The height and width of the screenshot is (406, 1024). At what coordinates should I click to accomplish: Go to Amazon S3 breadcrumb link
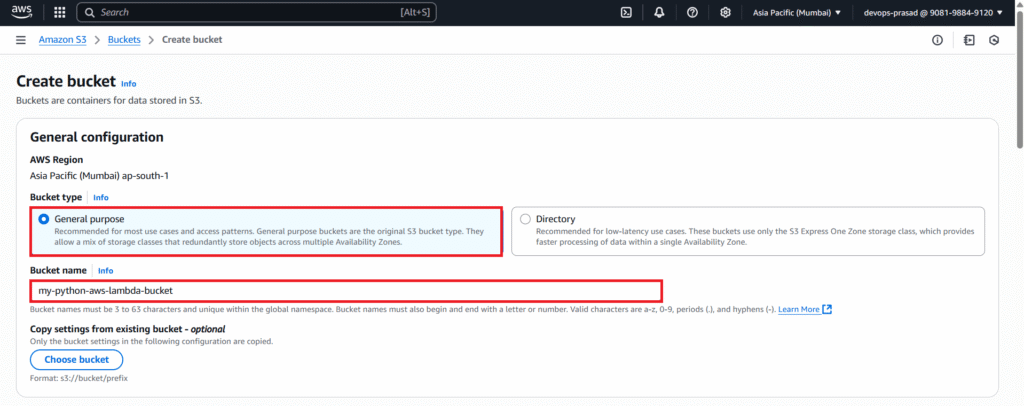(x=62, y=40)
